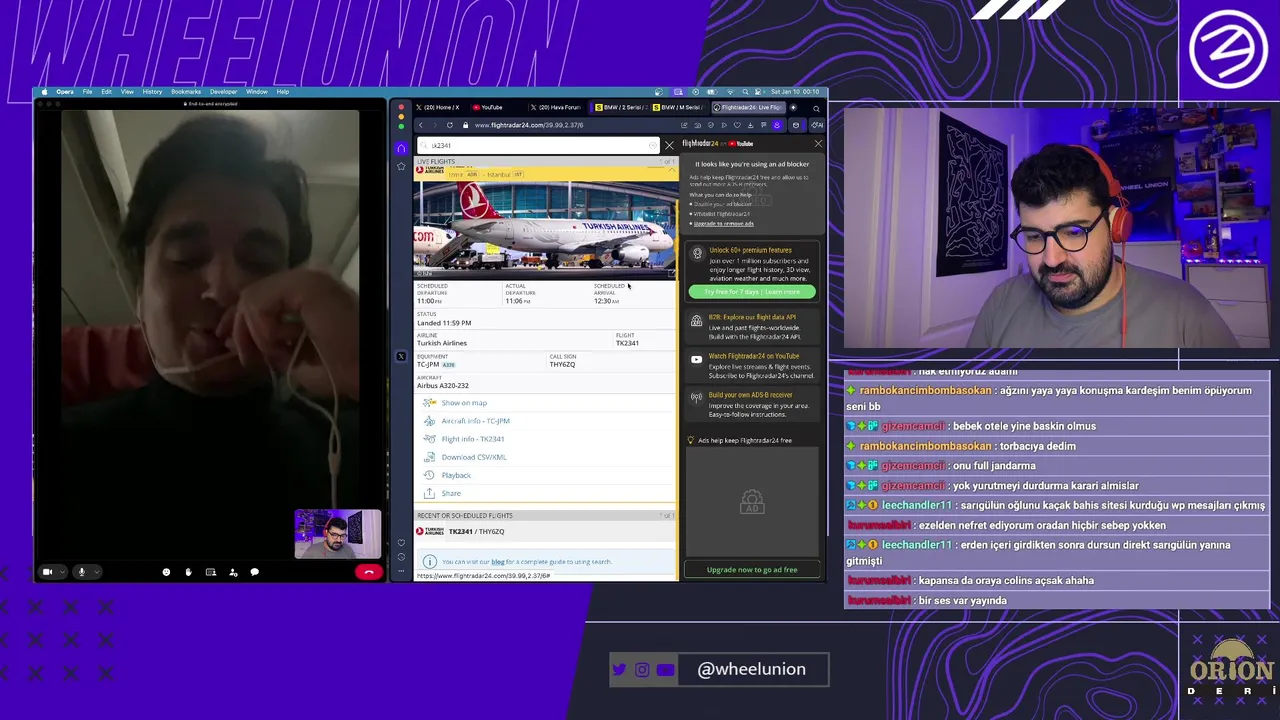Click the tk2341 flight search field

(x=538, y=145)
